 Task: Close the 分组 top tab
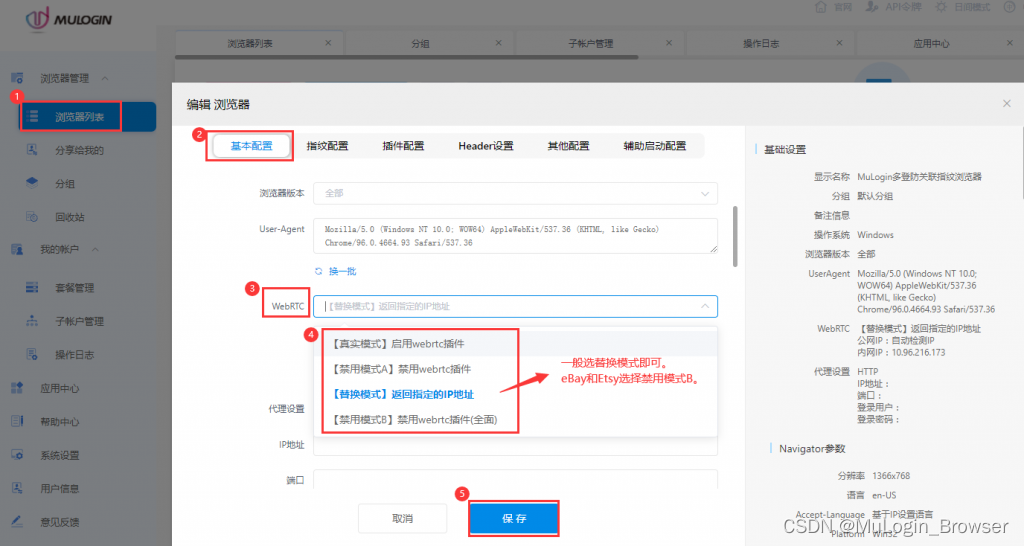click(x=499, y=42)
